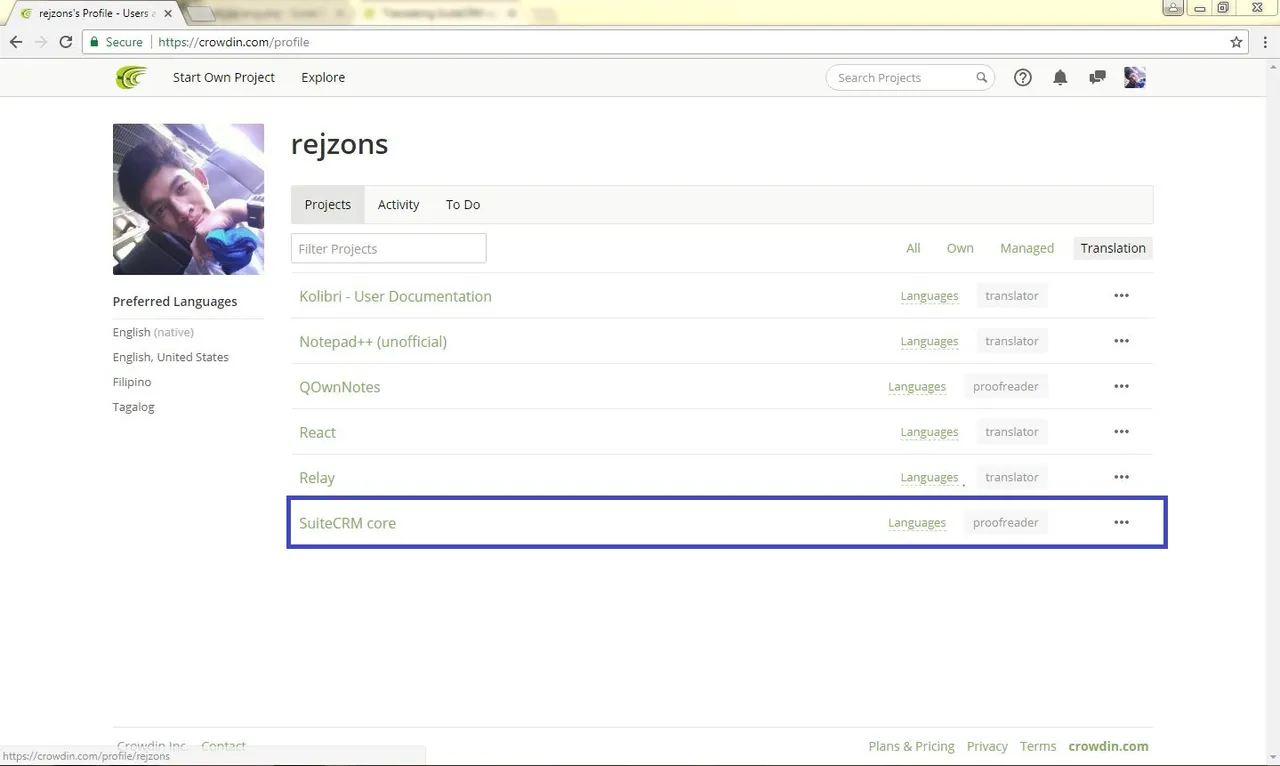This screenshot has height=766, width=1280.
Task: Open the three-dot menu for React
Action: (x=1121, y=432)
